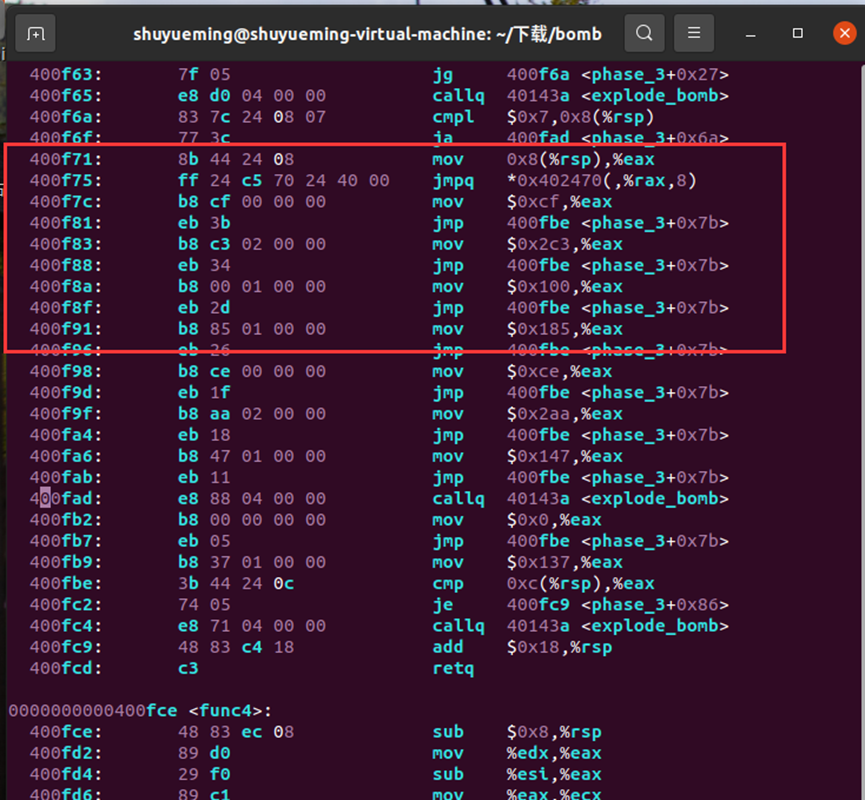Viewport: 865px width, 800px height.
Task: Maximize the terminal window
Action: (797, 33)
